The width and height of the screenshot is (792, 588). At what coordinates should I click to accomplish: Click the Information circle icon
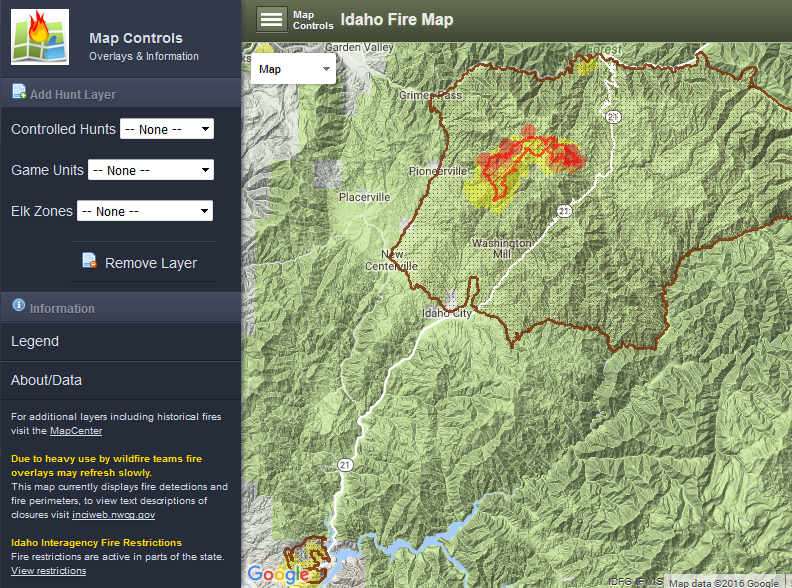19,305
